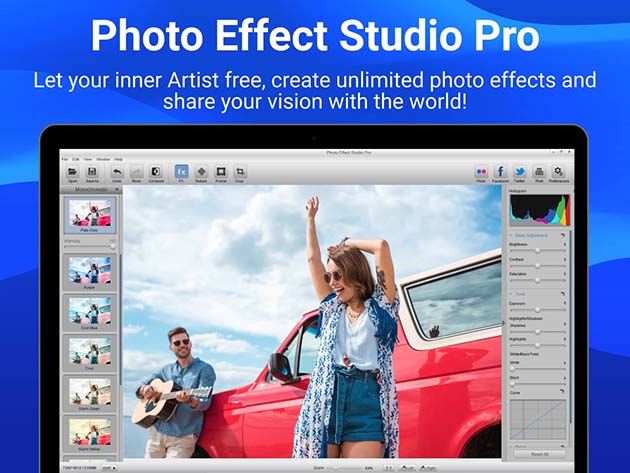Image resolution: width=630 pixels, height=473 pixels.
Task: Rotate image Right in the bottom bar
Action: 428,468
